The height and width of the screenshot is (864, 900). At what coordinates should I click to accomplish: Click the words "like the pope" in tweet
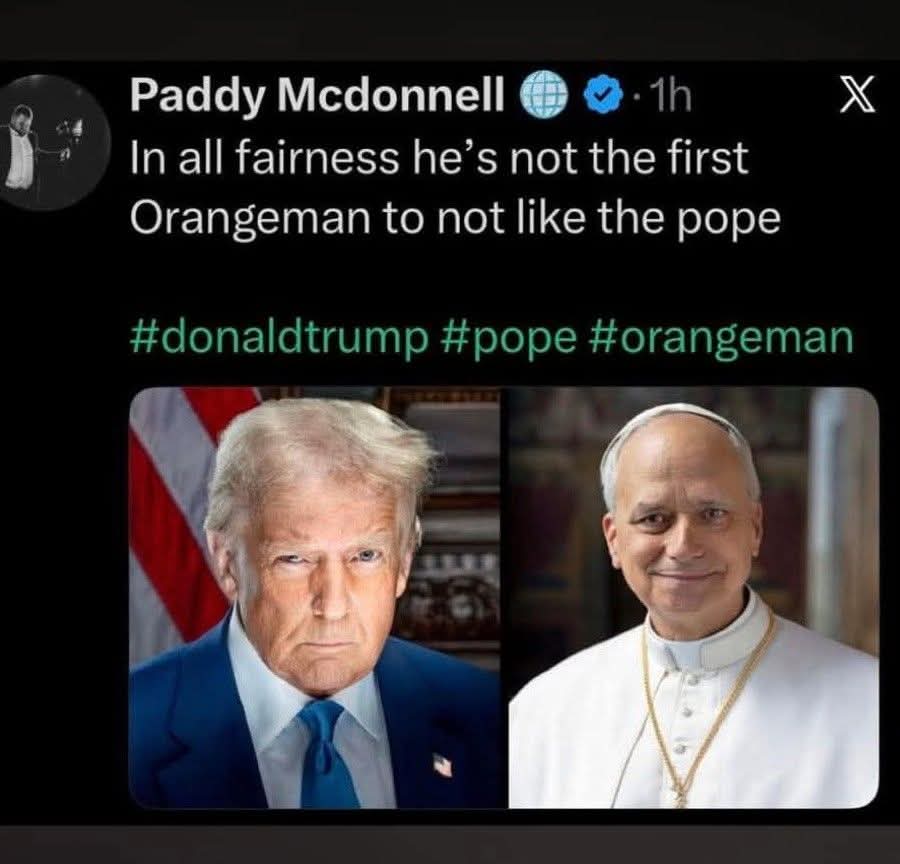(x=666, y=219)
